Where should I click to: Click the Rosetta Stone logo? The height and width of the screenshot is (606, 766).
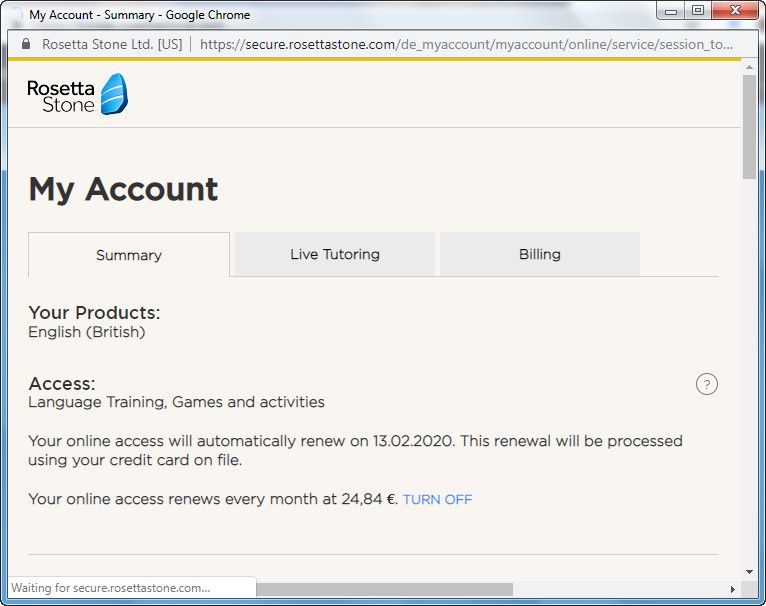78,94
